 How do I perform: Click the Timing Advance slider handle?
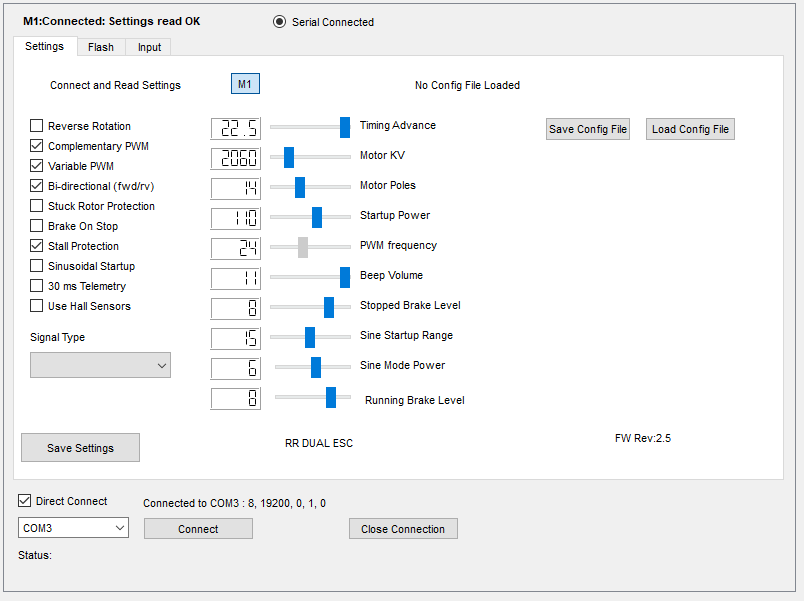click(x=345, y=126)
